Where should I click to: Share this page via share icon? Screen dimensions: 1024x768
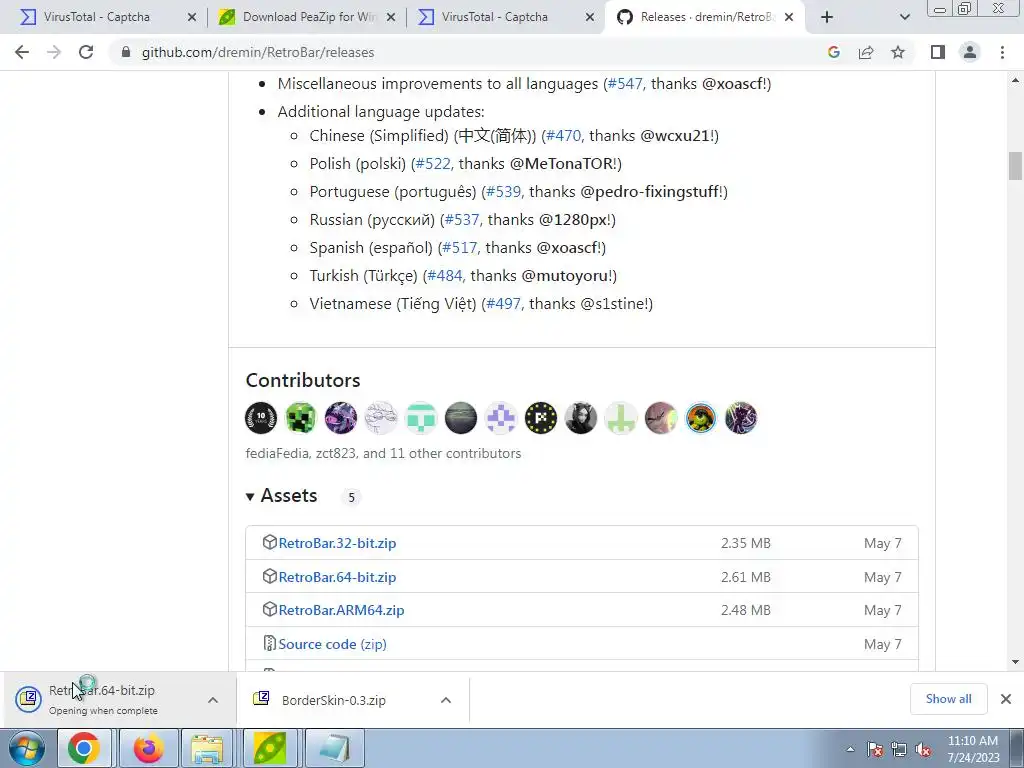click(x=866, y=52)
